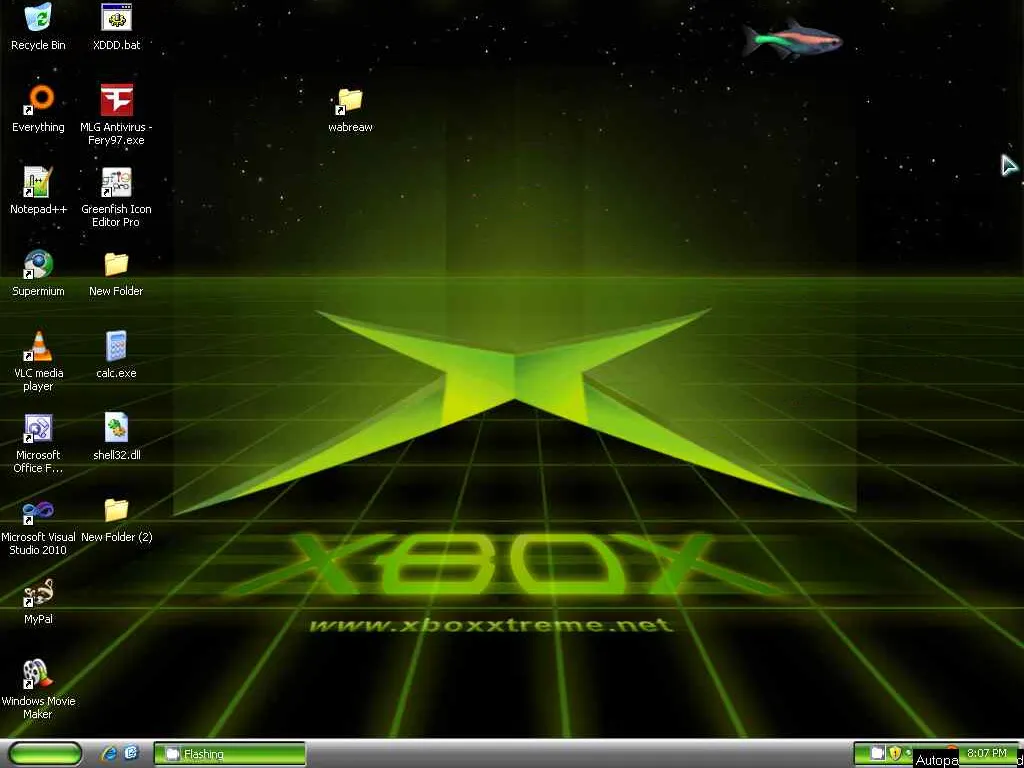Click the white tray icon beside the shield
The image size is (1024, 768).
click(878, 753)
